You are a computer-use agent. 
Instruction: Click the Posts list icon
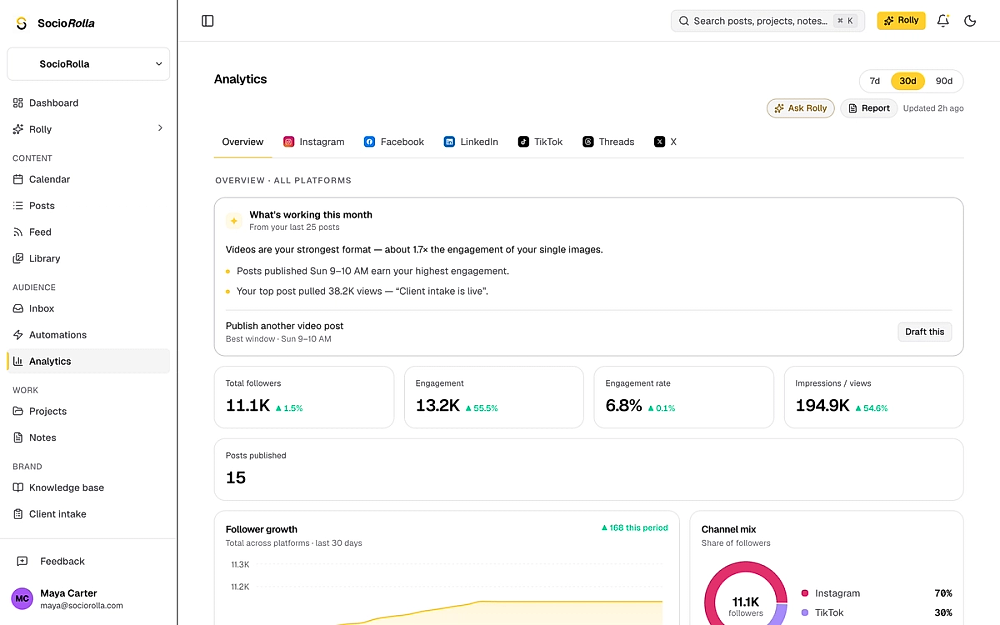click(18, 205)
